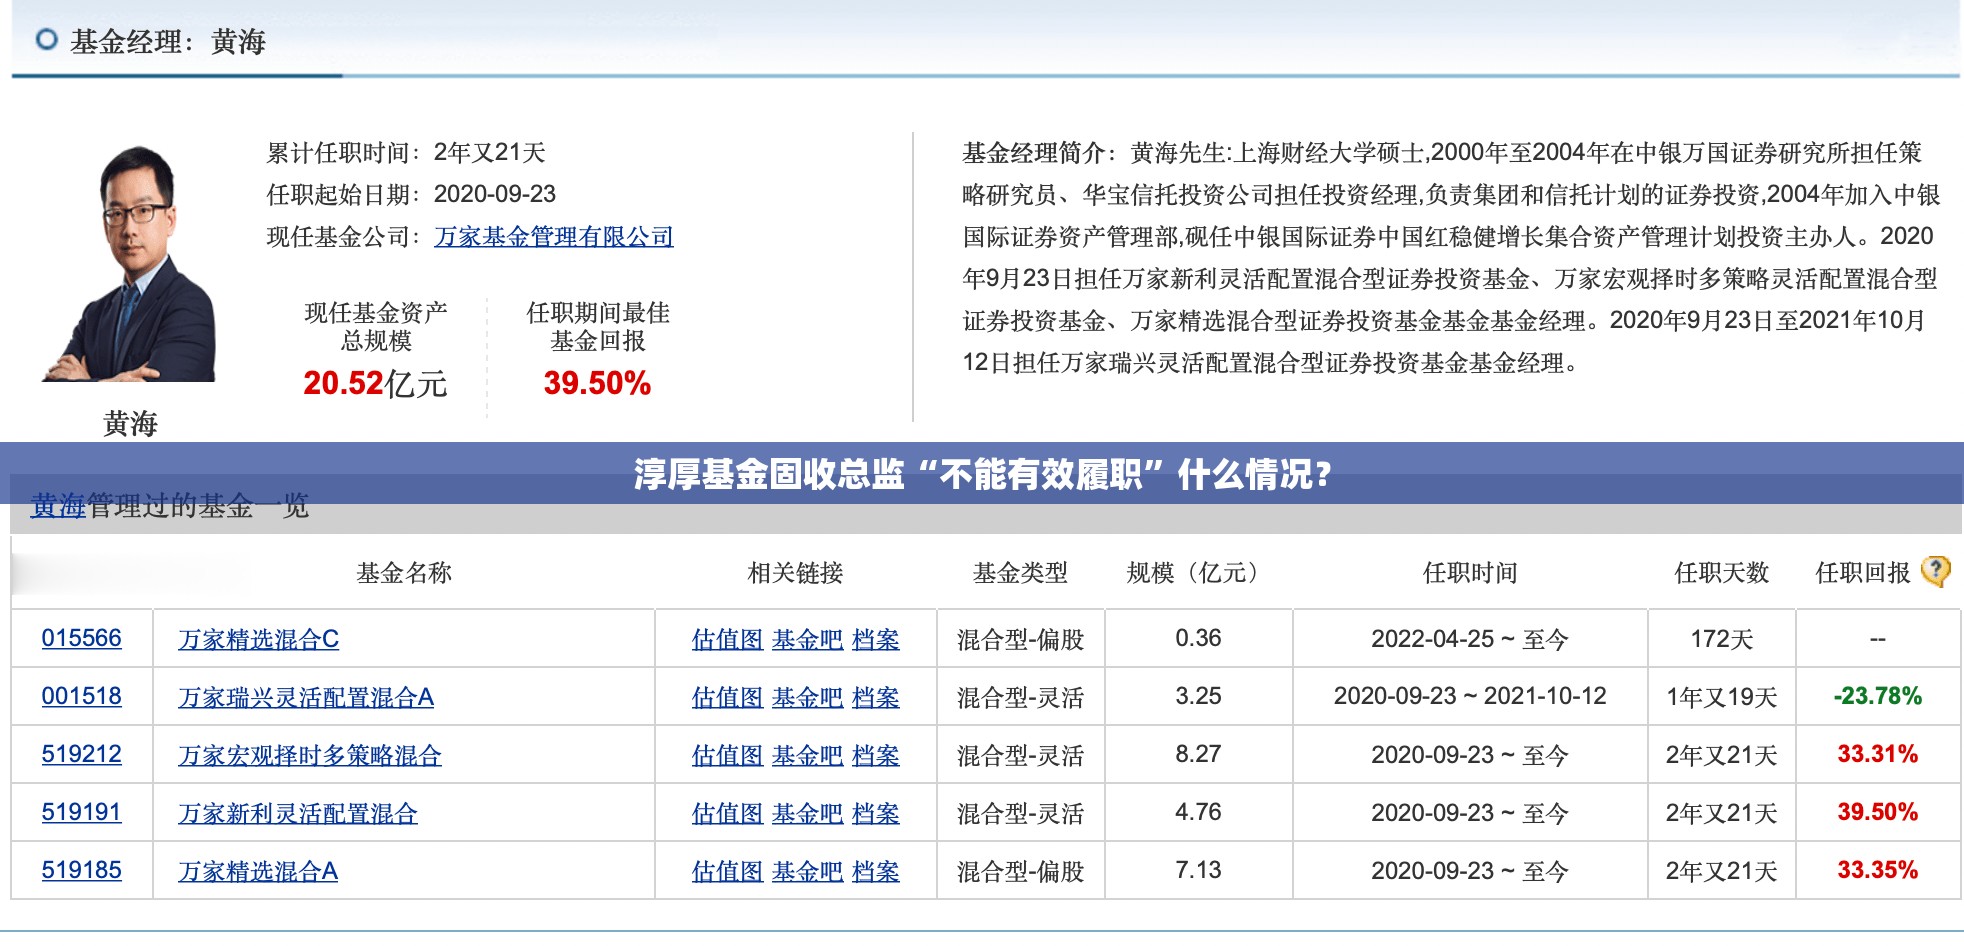The width and height of the screenshot is (1964, 946).
Task: Click the 4.76 fund size cell
Action: tap(1198, 812)
